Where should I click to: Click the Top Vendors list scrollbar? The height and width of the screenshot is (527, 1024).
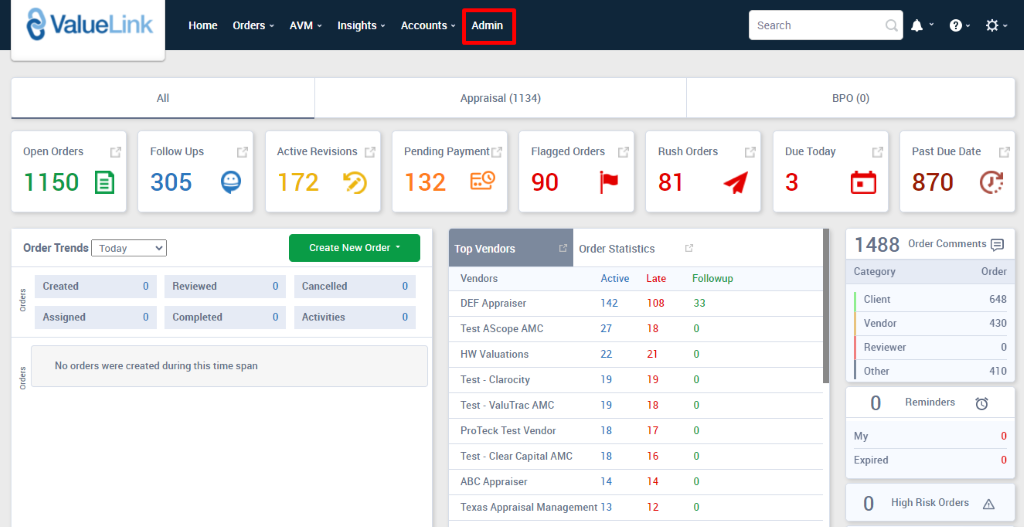tap(825, 310)
